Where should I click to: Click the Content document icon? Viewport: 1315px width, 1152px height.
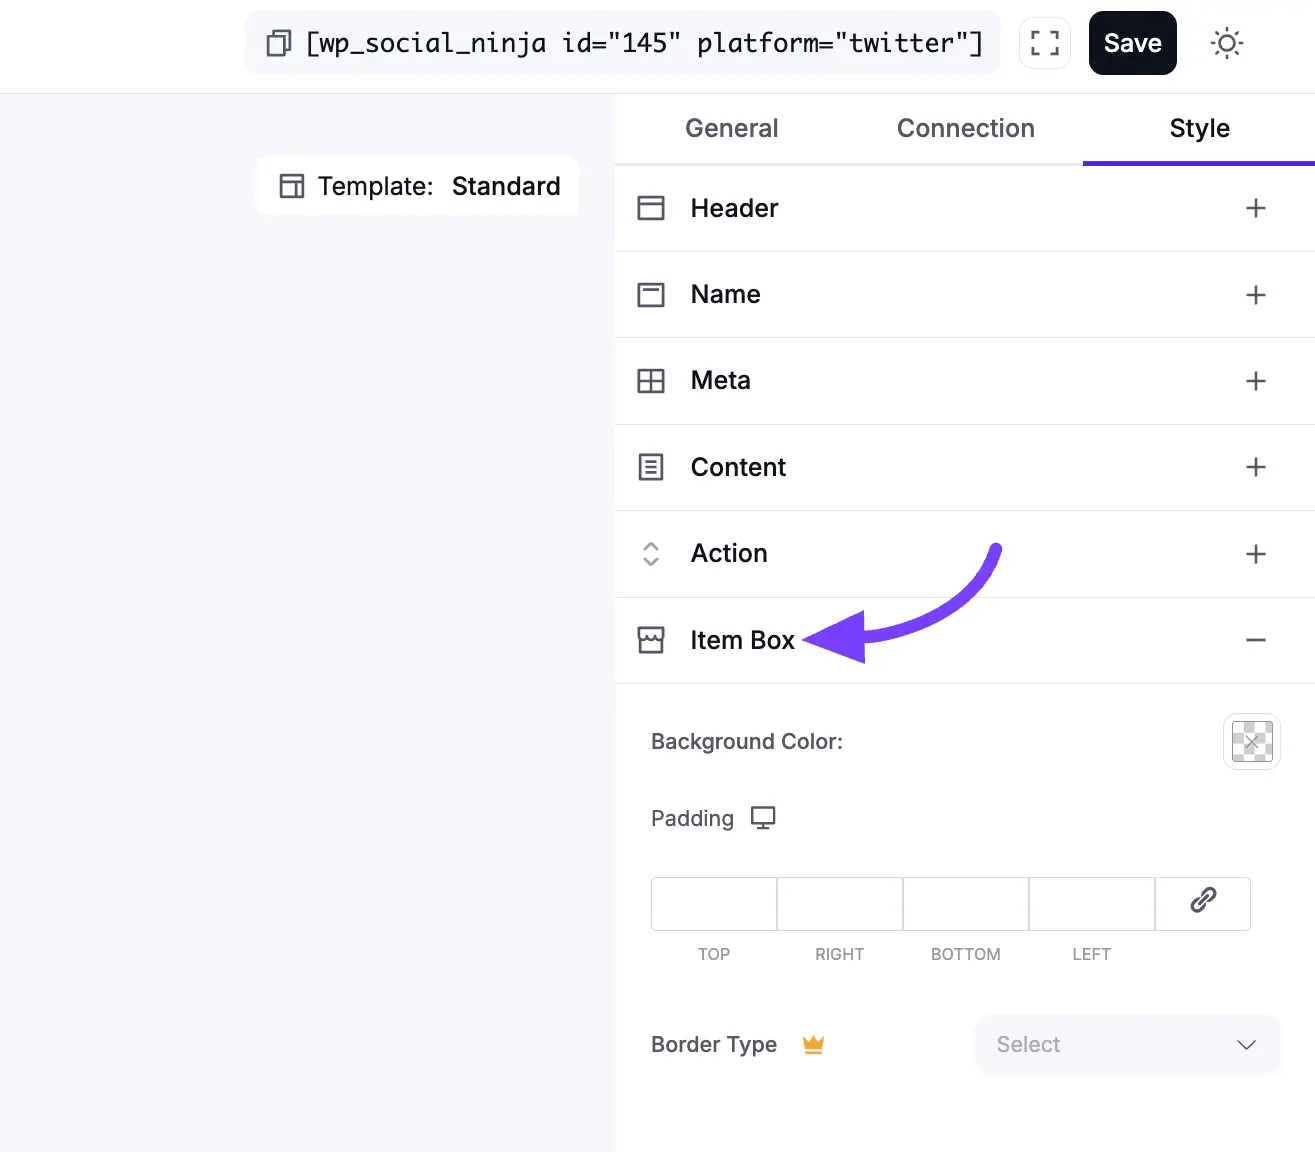(x=651, y=467)
